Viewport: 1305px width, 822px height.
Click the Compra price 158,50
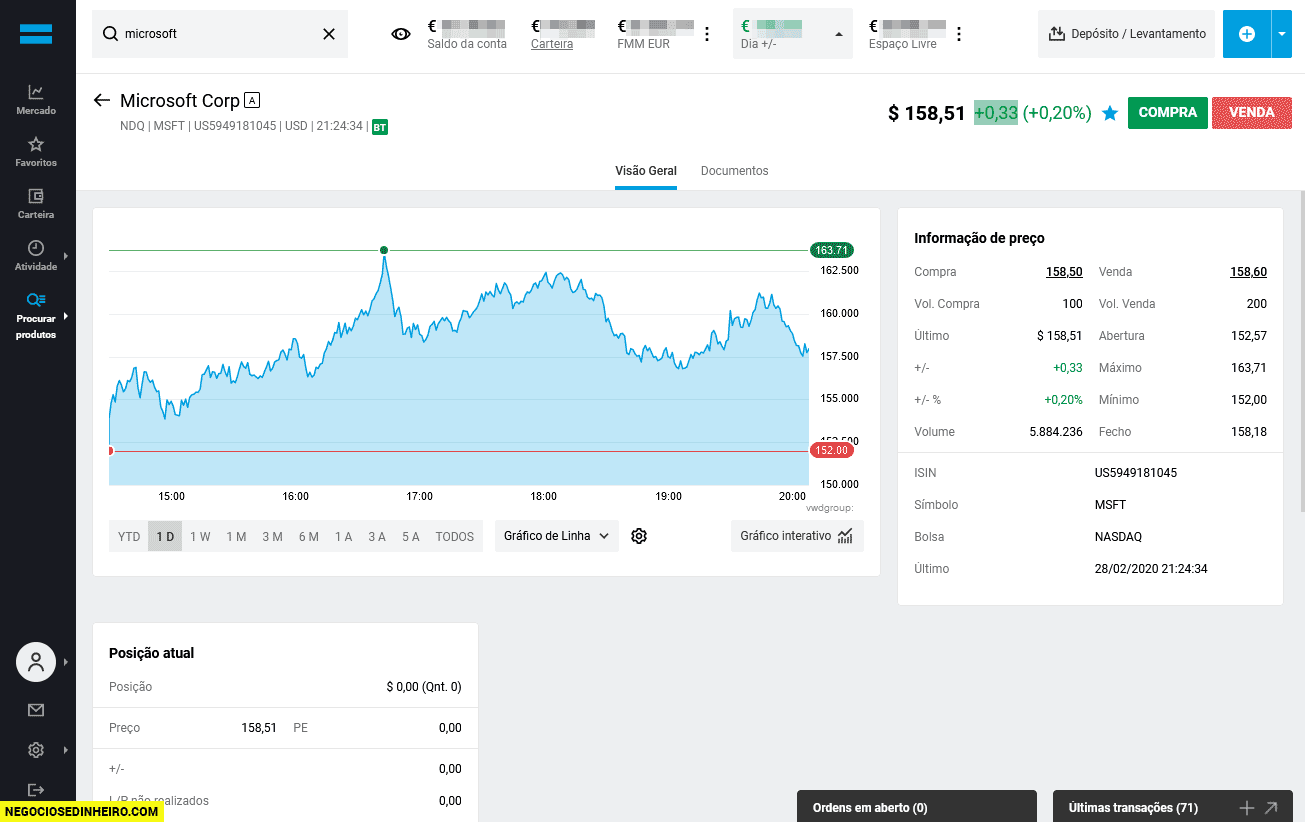click(1064, 272)
